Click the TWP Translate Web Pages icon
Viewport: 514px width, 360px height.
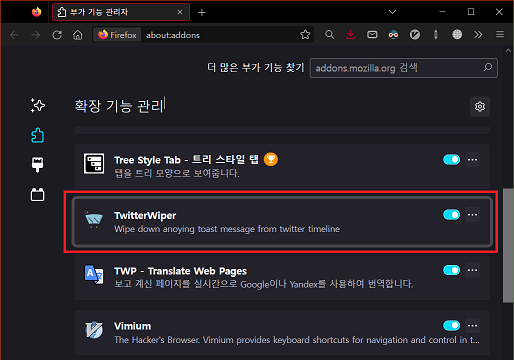click(94, 275)
